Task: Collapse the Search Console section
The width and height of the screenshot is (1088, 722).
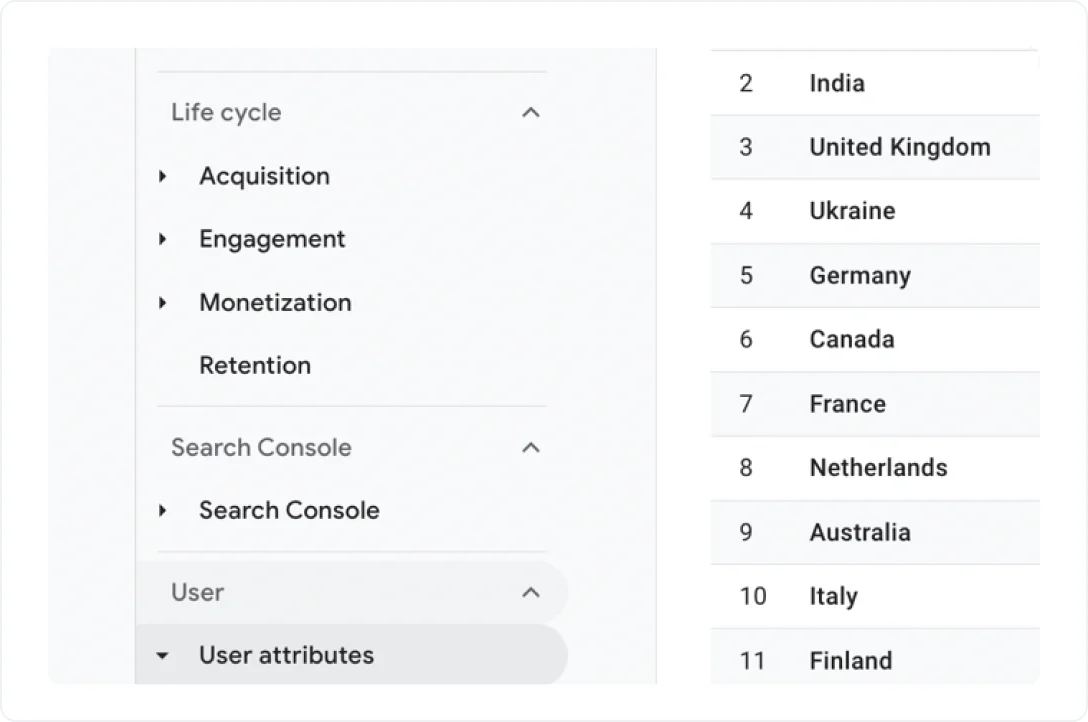Action: (532, 447)
